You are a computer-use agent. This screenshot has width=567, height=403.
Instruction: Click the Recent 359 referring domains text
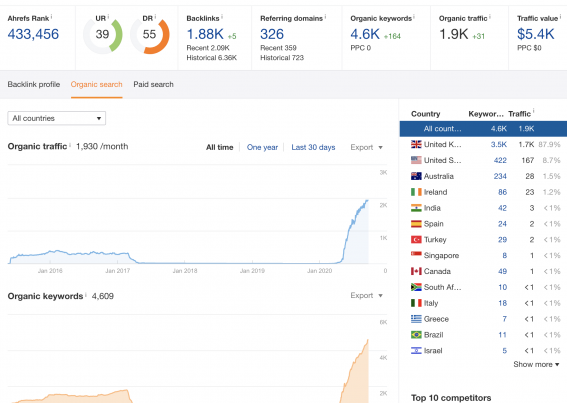click(278, 48)
